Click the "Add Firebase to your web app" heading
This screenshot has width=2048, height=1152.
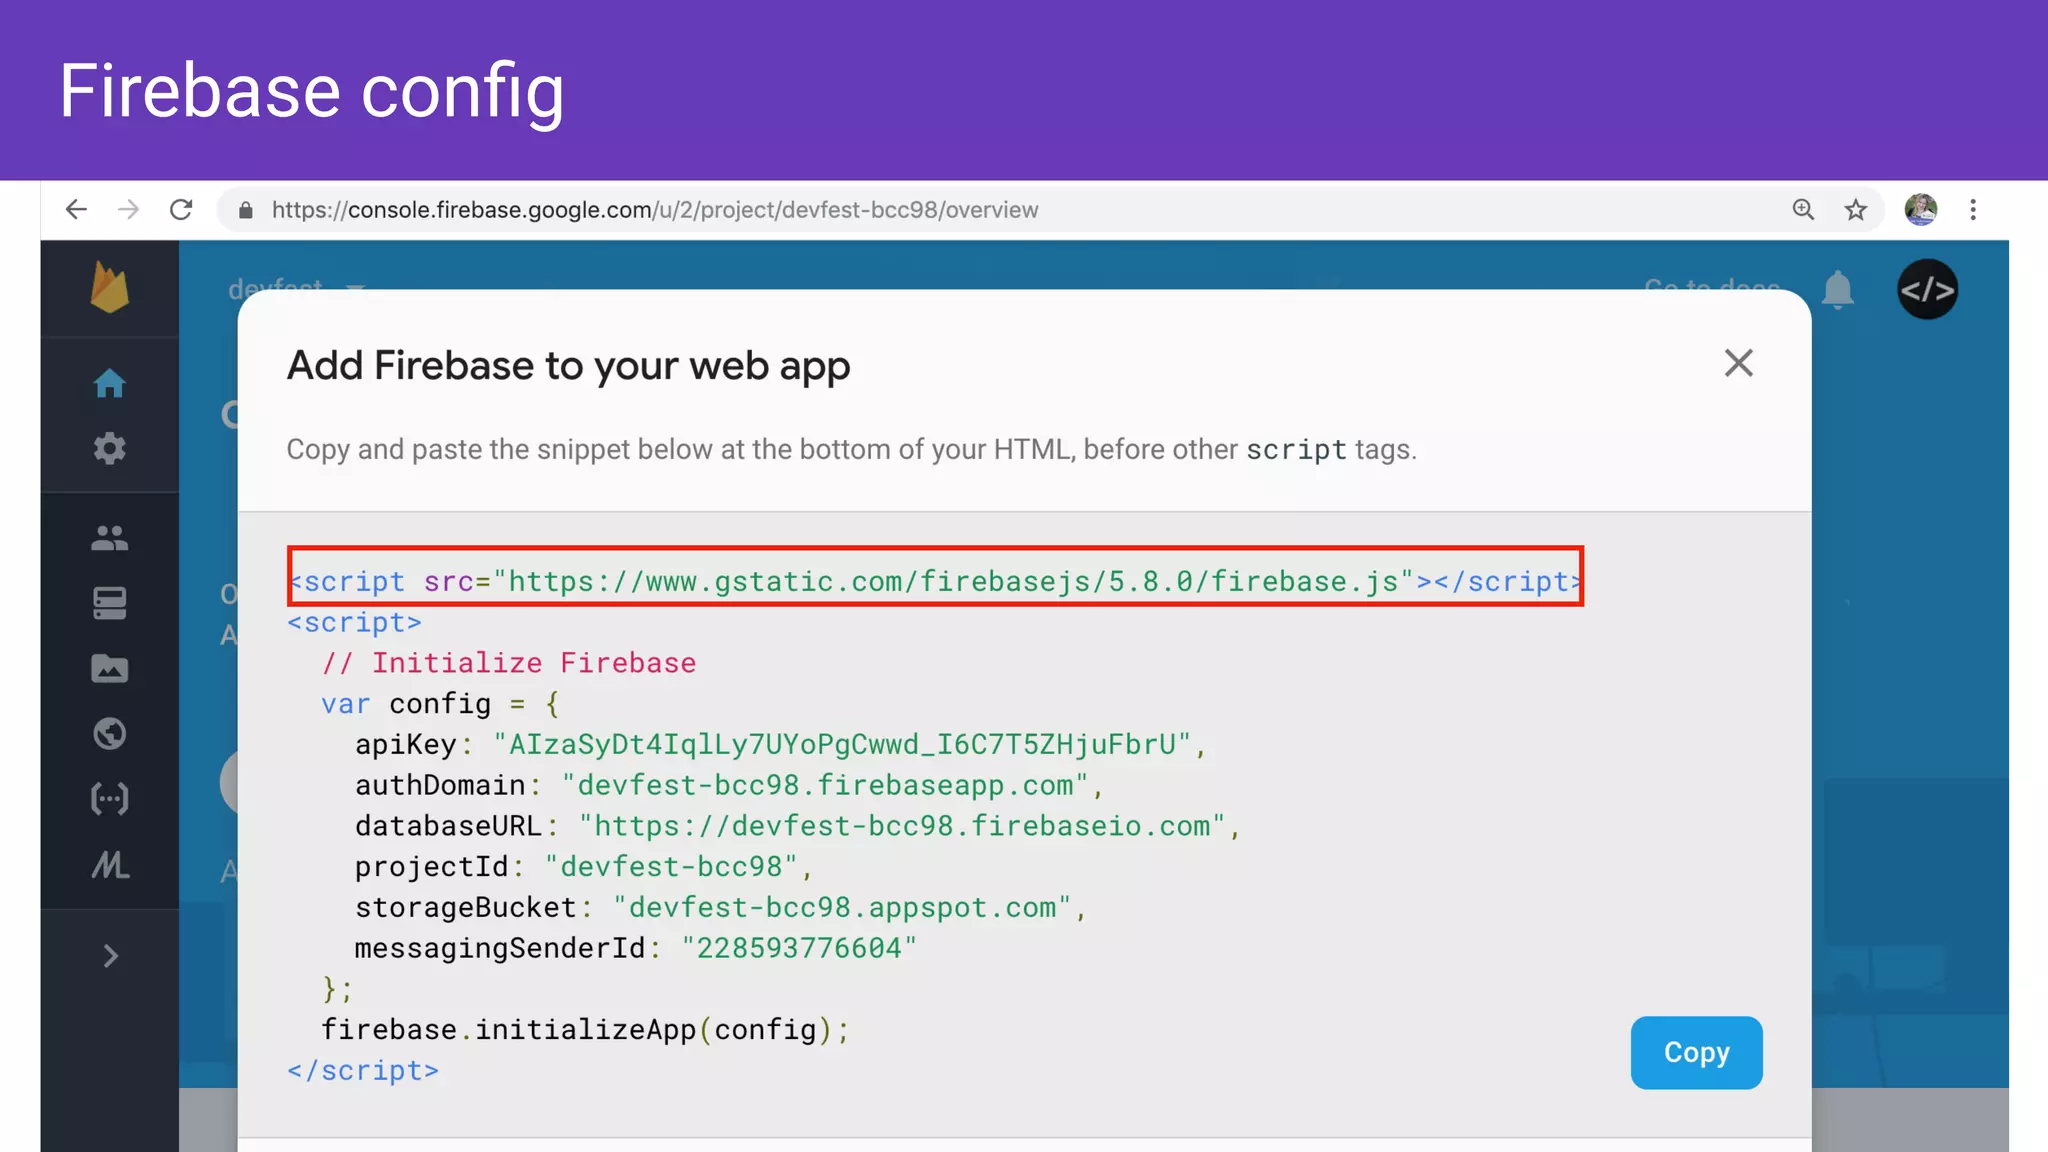[568, 366]
